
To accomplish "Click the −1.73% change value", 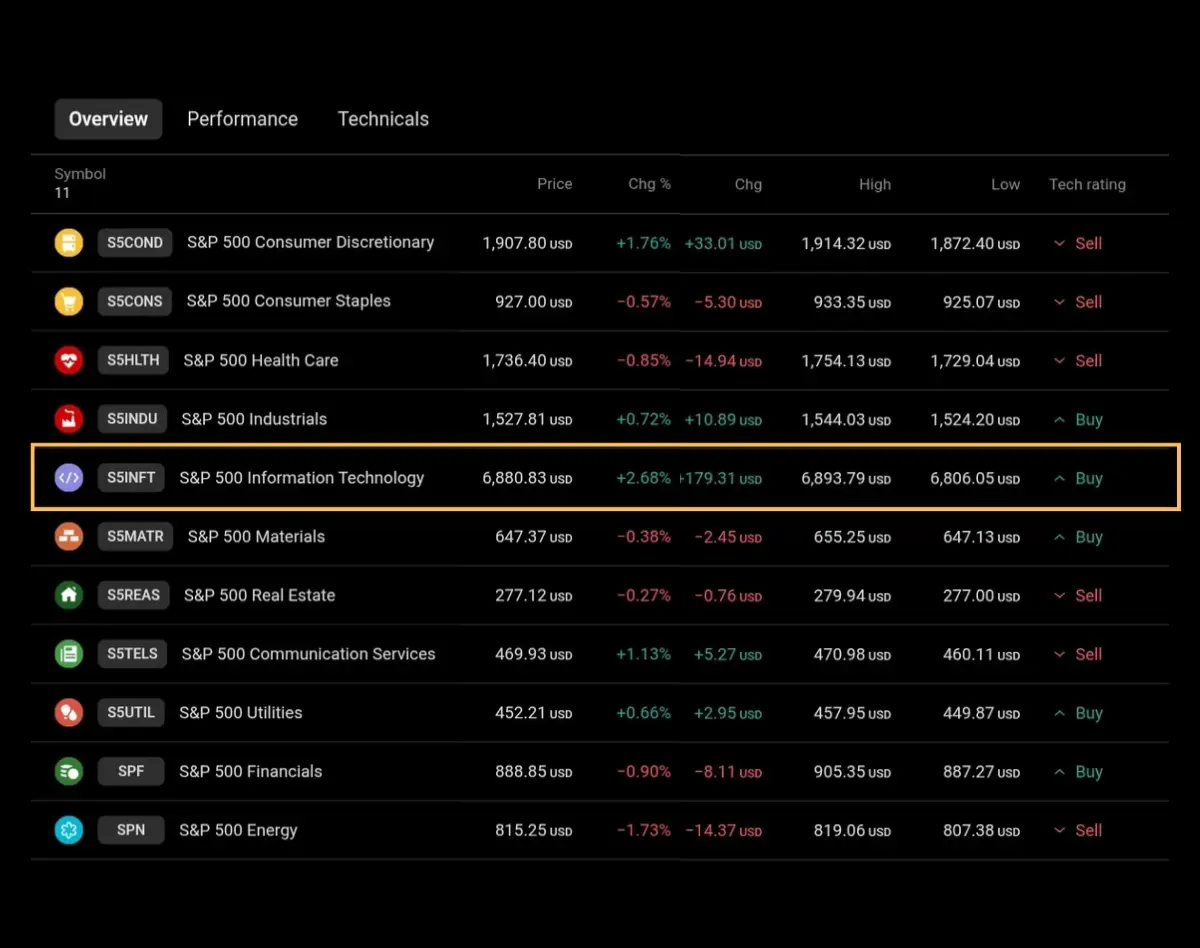I will coord(643,831).
